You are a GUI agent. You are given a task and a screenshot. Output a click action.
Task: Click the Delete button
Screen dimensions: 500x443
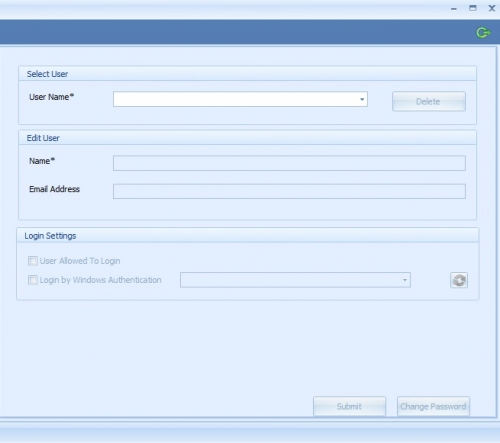(429, 101)
